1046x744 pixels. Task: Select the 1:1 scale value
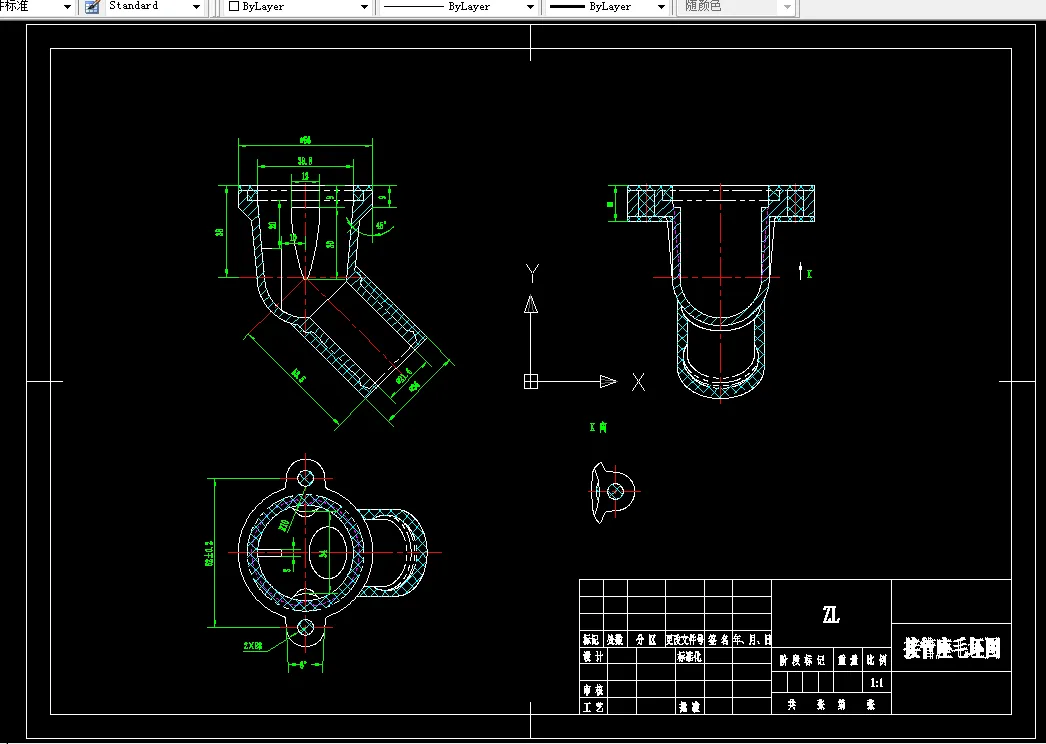click(x=877, y=683)
